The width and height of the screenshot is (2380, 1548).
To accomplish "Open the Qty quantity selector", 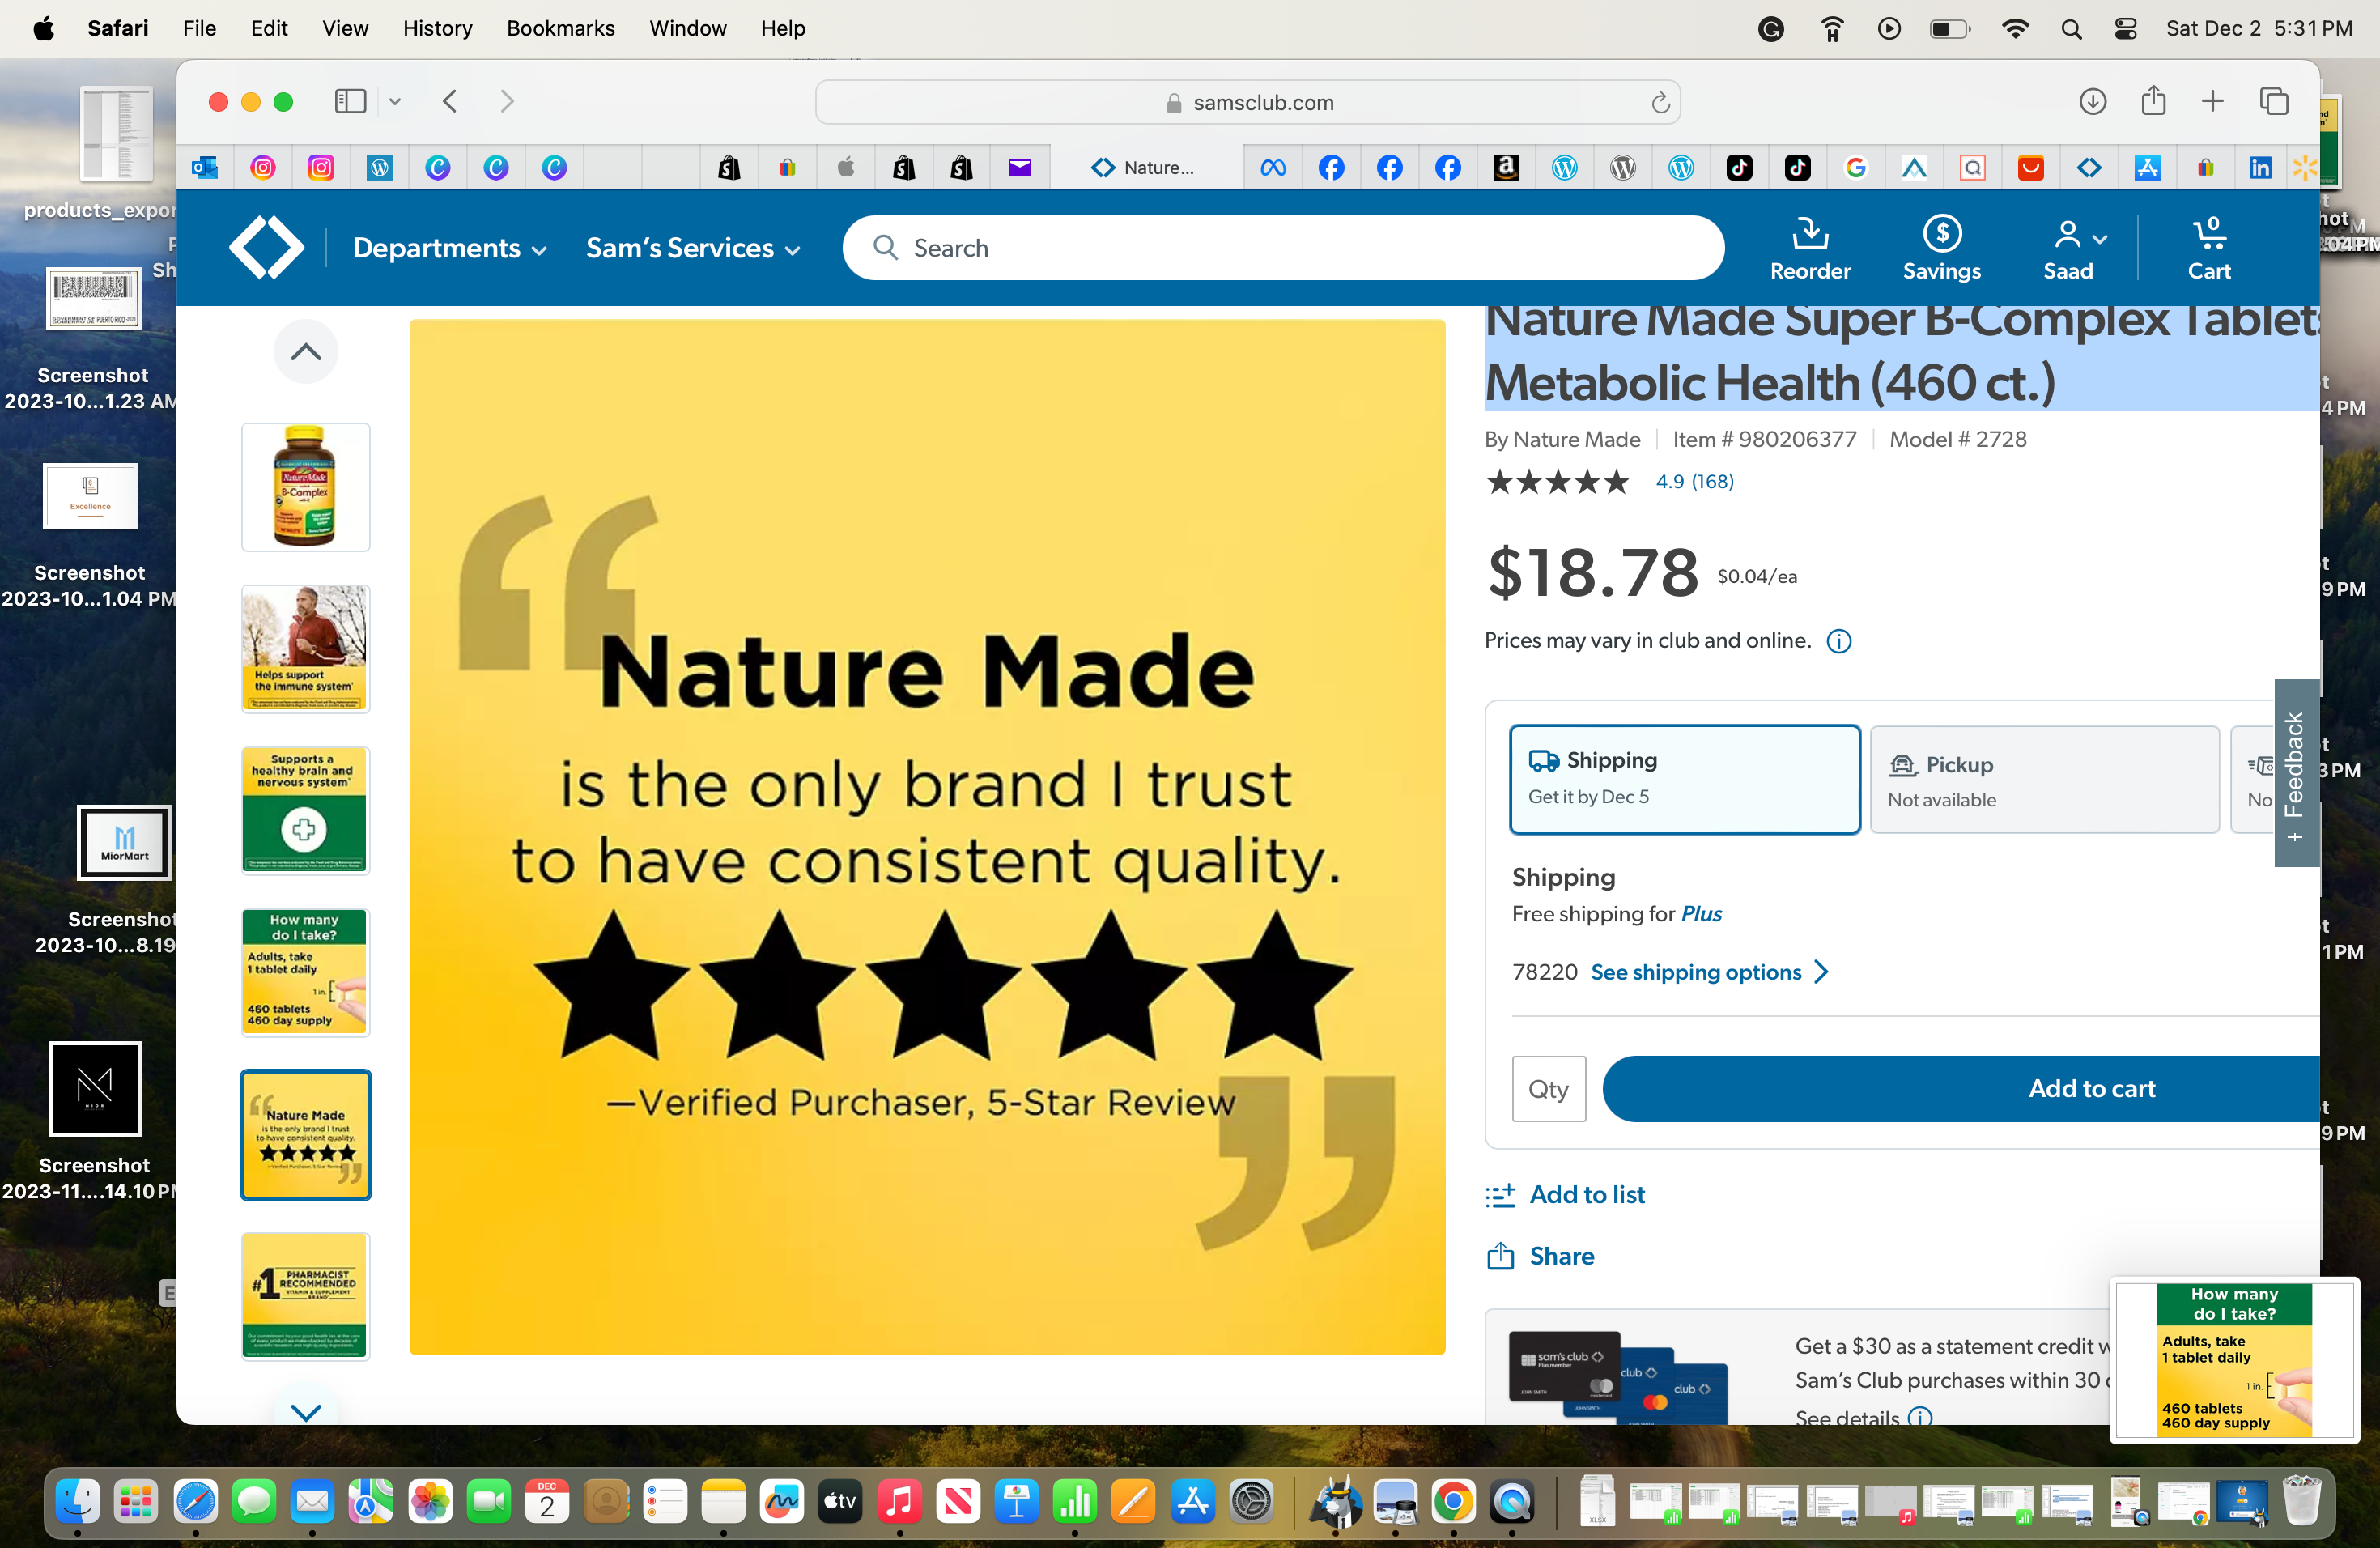I will click(1548, 1088).
